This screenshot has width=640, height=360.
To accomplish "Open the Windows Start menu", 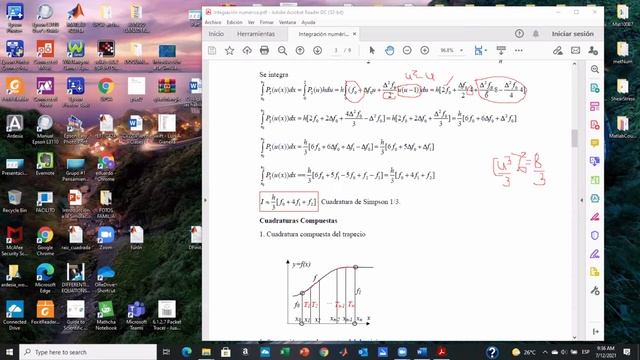I will tap(9, 352).
